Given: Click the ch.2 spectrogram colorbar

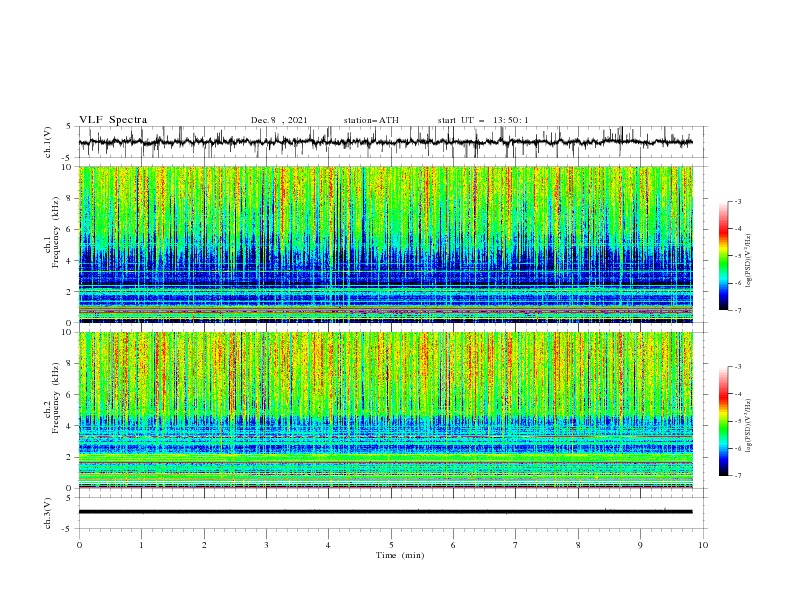Looking at the screenshot, I should 723,421.
